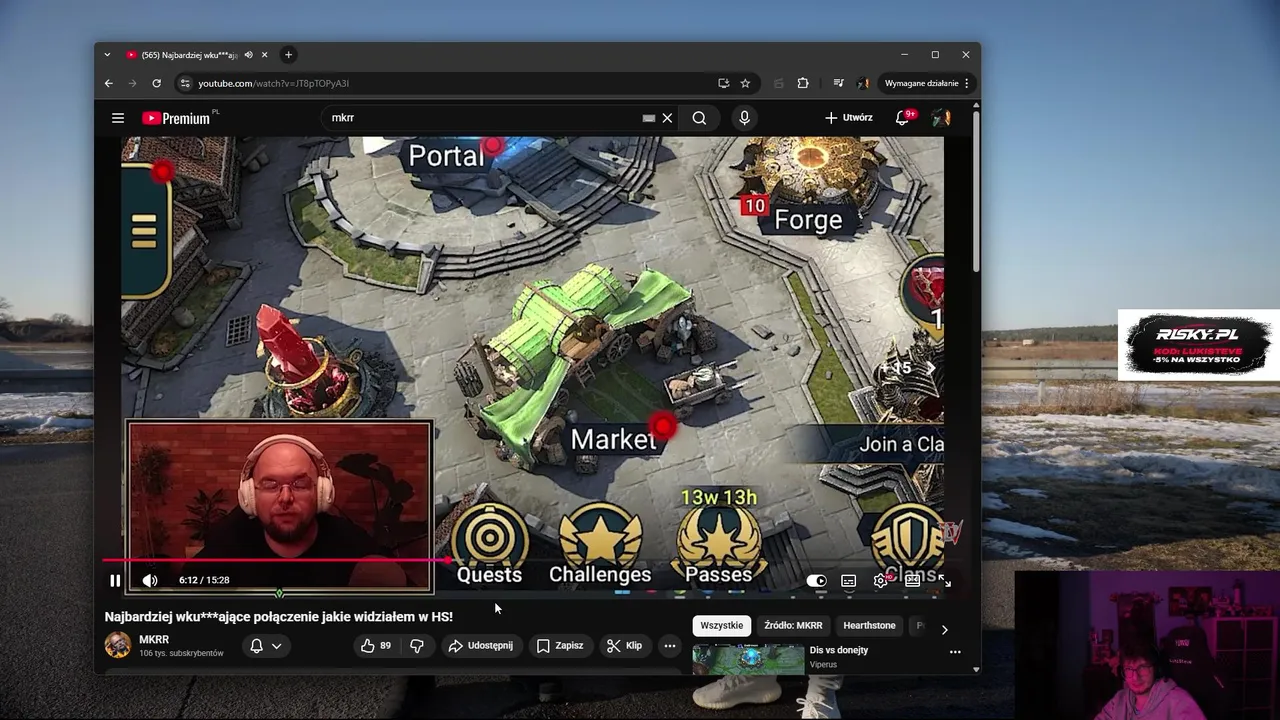Open browser extensions puzzle icon

click(x=803, y=83)
